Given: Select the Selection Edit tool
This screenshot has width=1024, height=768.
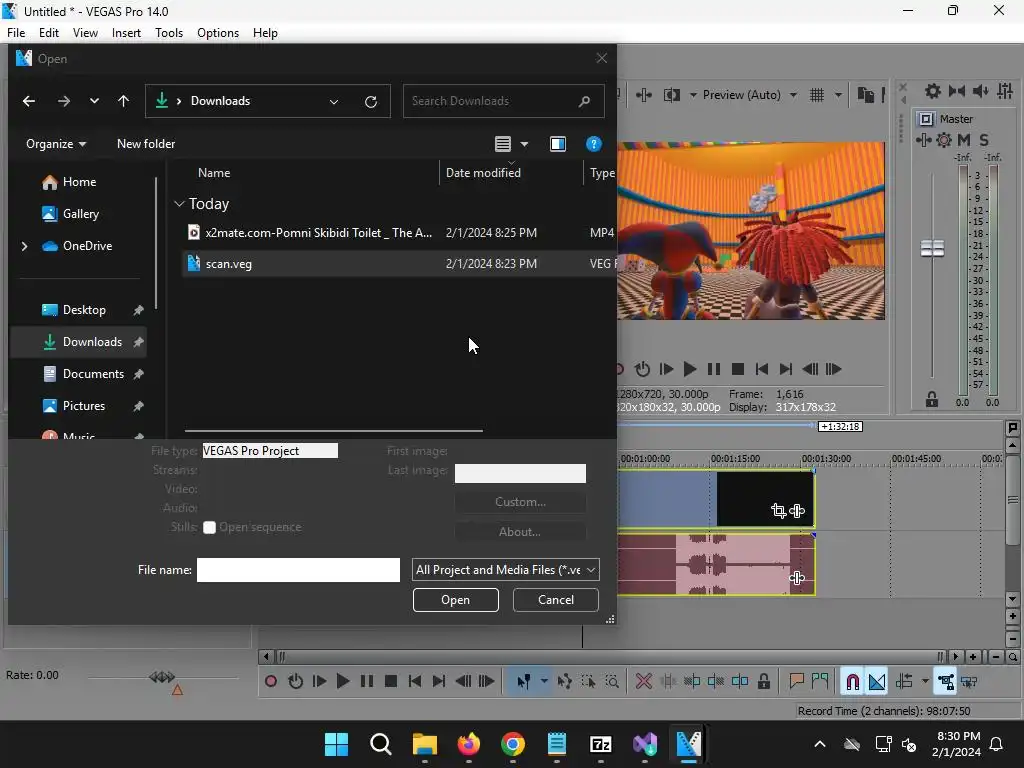Looking at the screenshot, I should coord(588,682).
